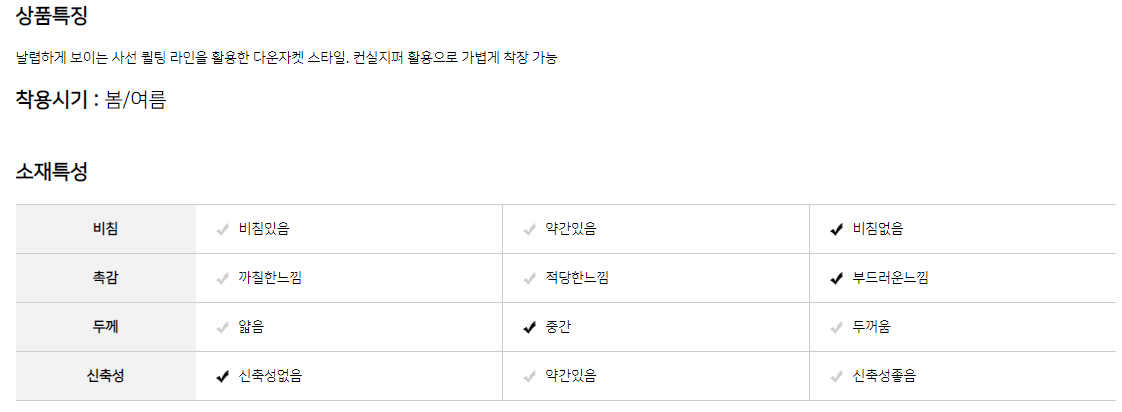The image size is (1122, 412).
Task: Select the checkmark next to 적당한느낌
Action: pyautogui.click(x=529, y=278)
